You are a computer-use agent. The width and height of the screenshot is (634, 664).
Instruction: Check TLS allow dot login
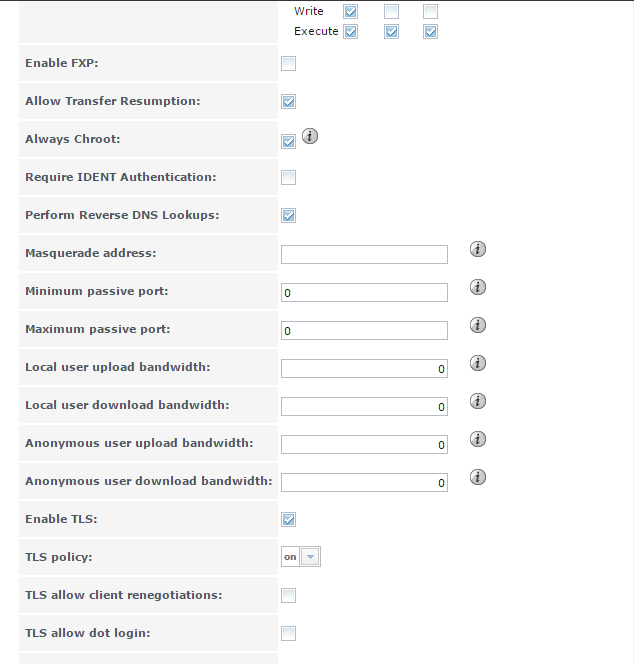pyautogui.click(x=289, y=634)
